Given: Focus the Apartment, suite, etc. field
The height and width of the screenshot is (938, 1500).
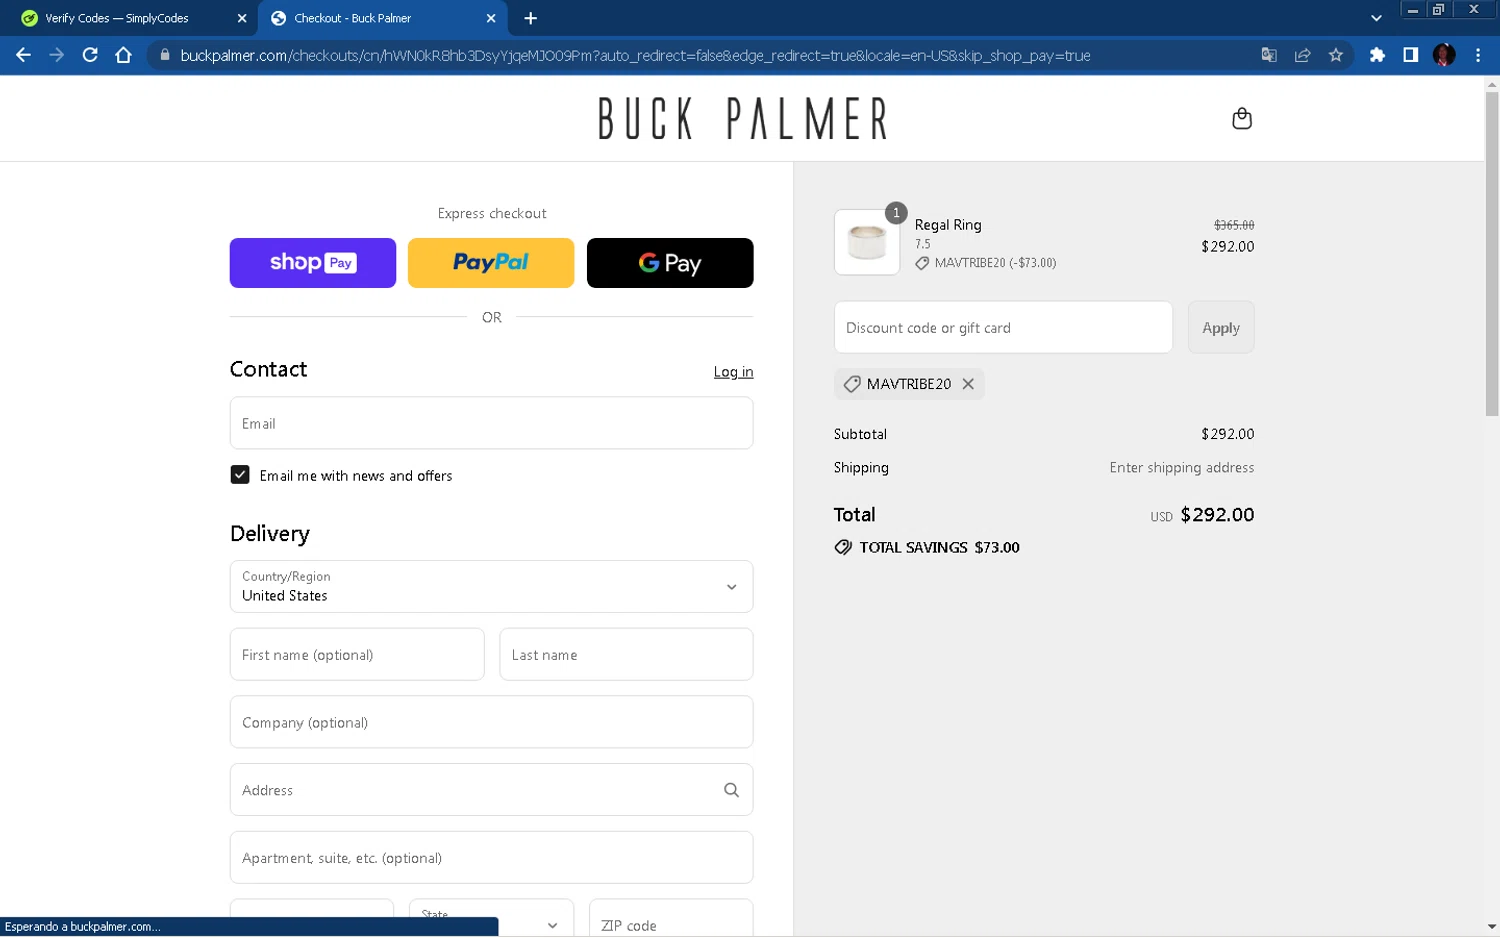Looking at the screenshot, I should tap(491, 858).
